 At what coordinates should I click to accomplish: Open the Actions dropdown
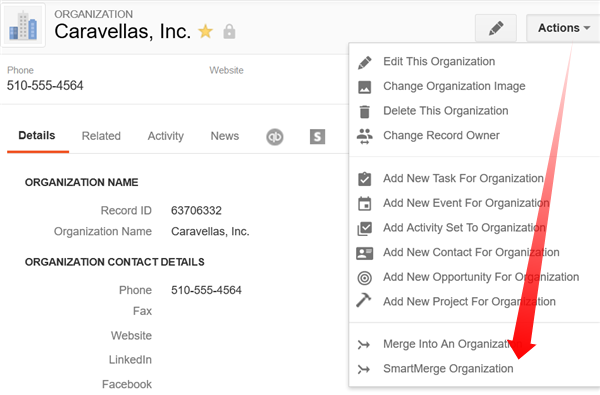pos(564,28)
